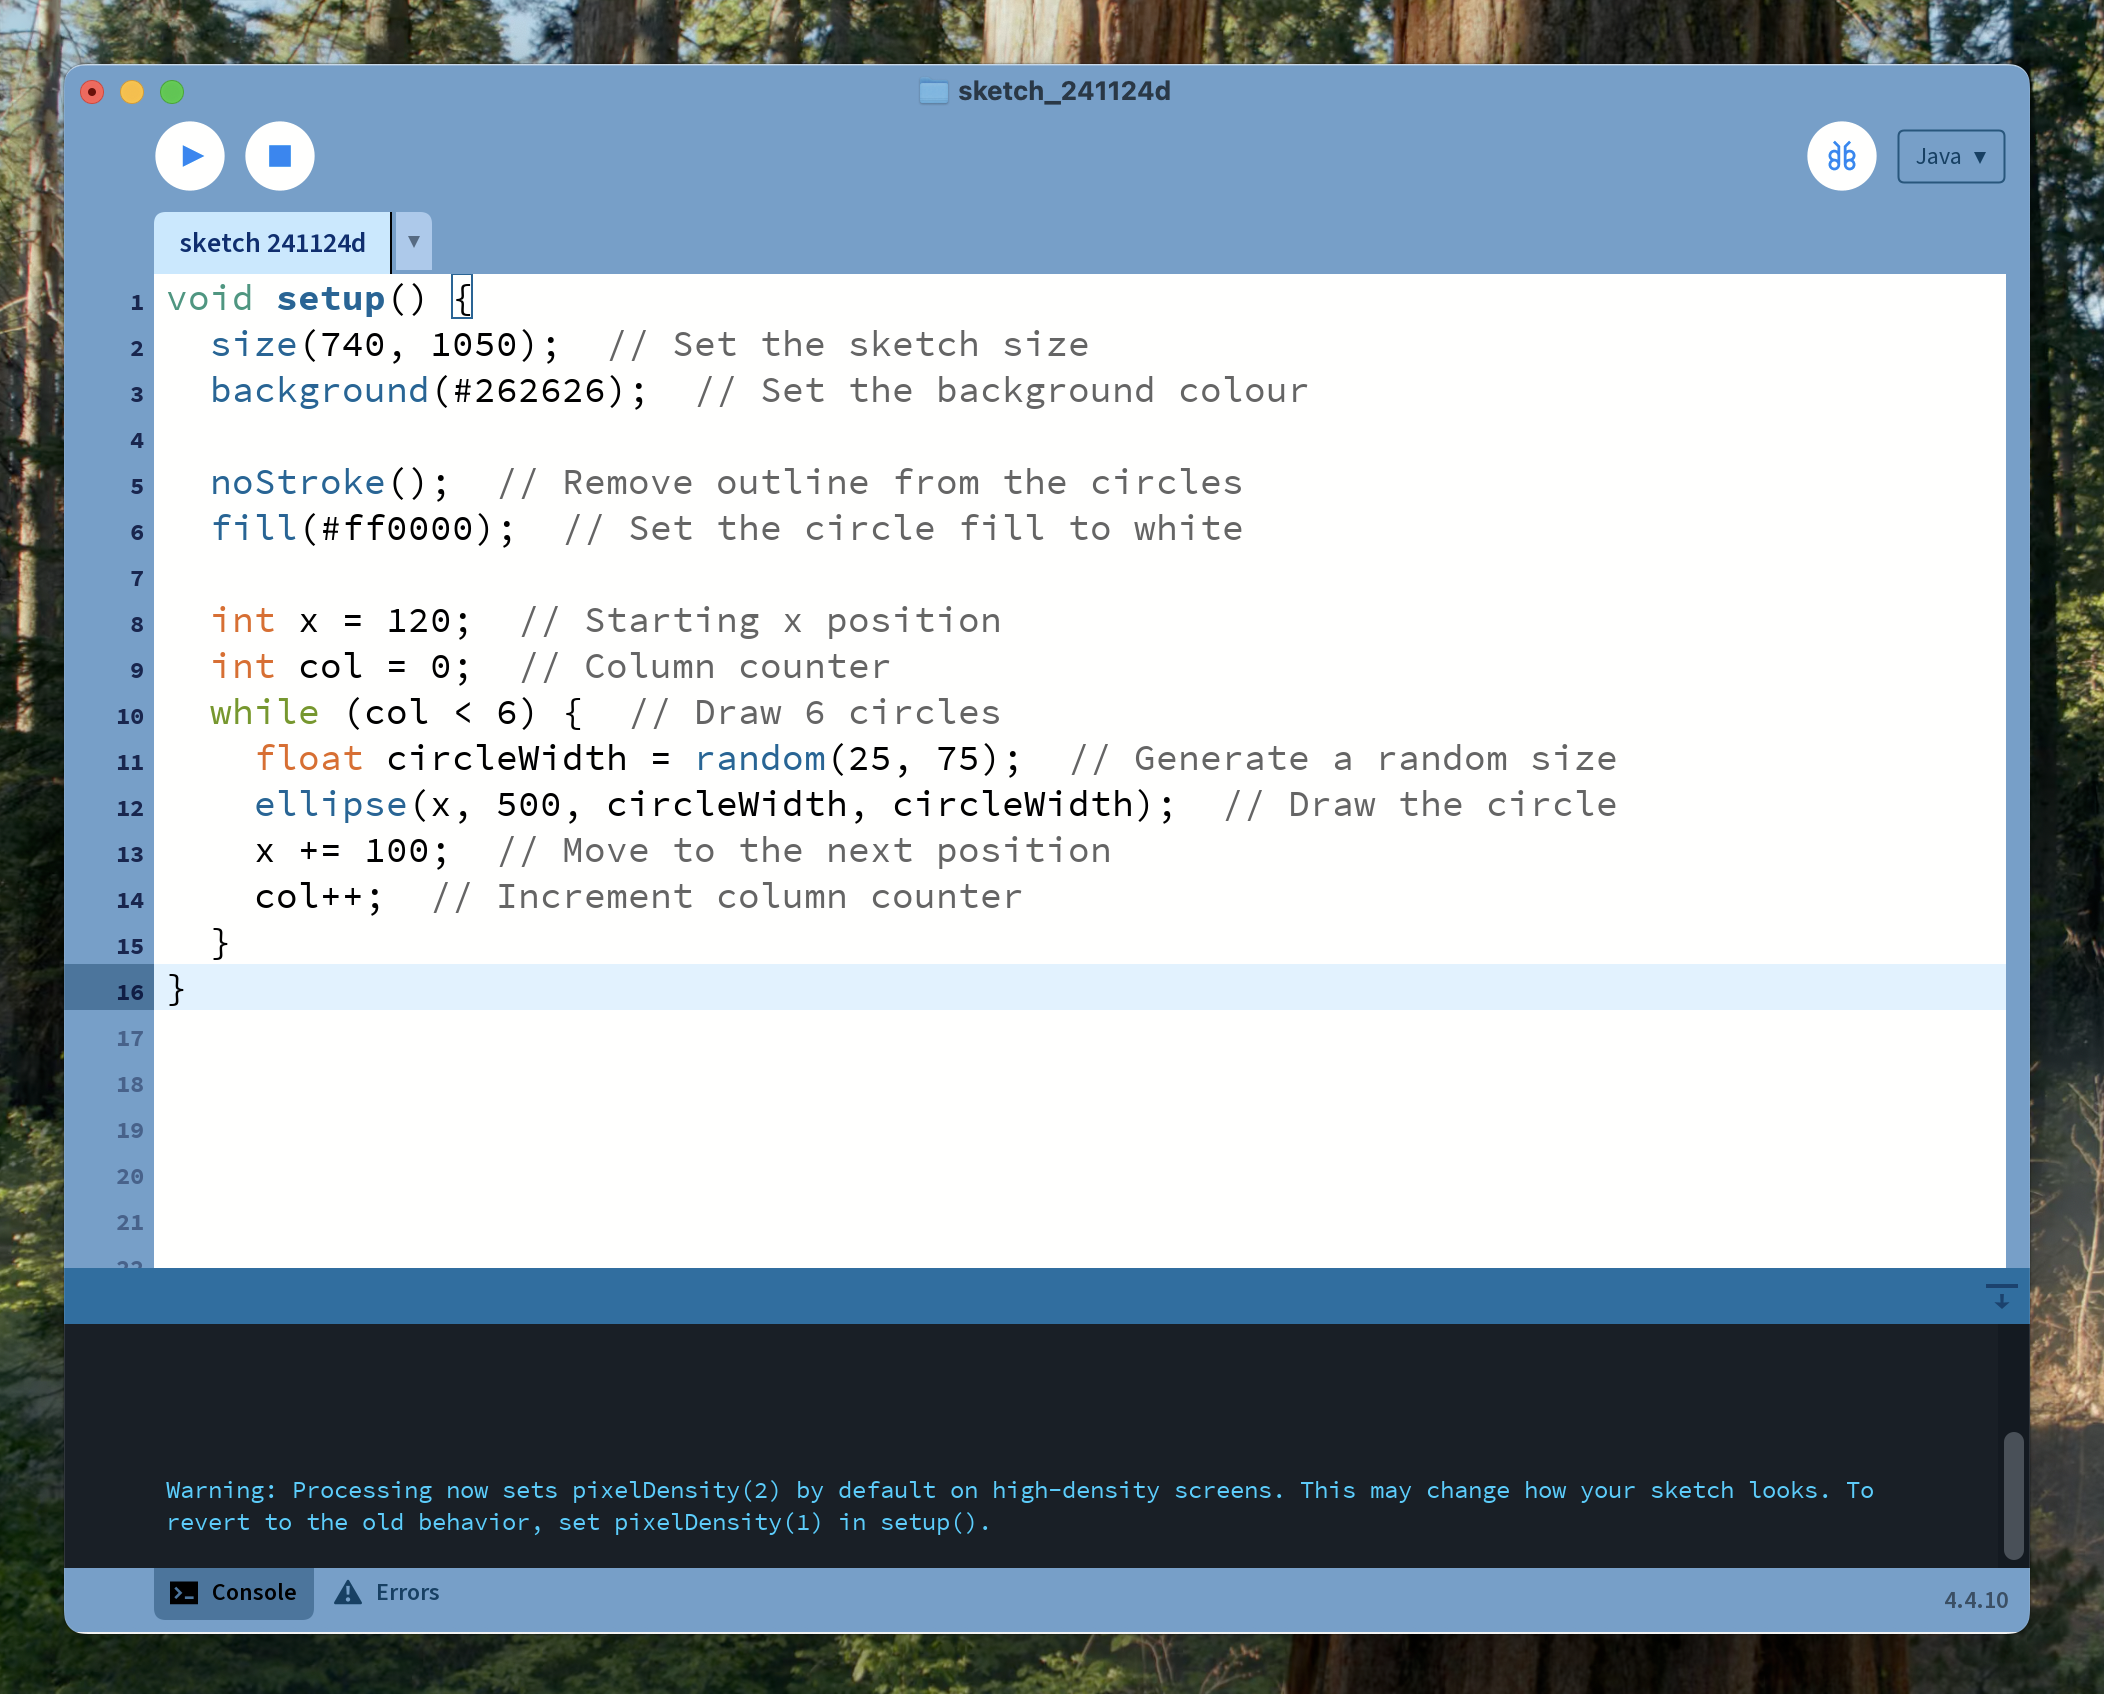Screen dimensions: 2104x1694
Task: Click the #ff0000 color value in fill
Action: click(397, 529)
